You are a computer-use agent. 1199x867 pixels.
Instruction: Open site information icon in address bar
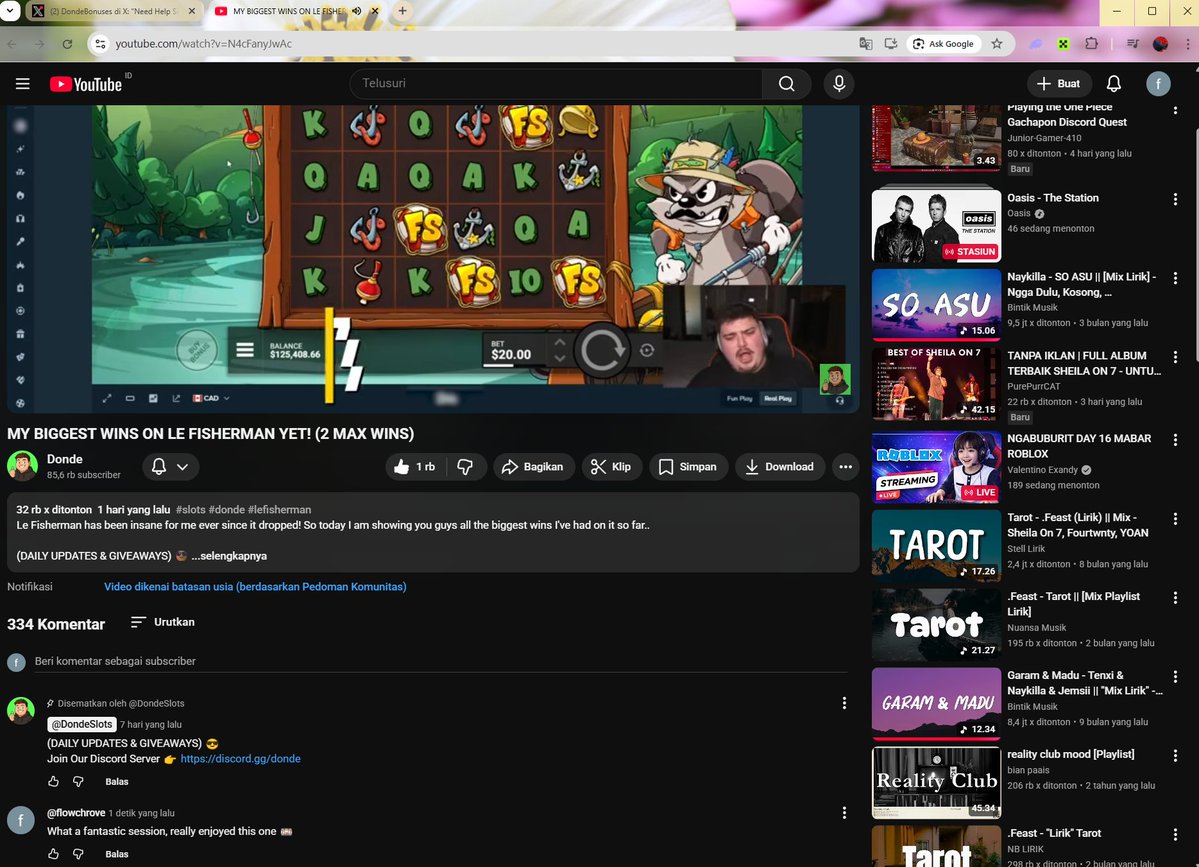tap(100, 44)
